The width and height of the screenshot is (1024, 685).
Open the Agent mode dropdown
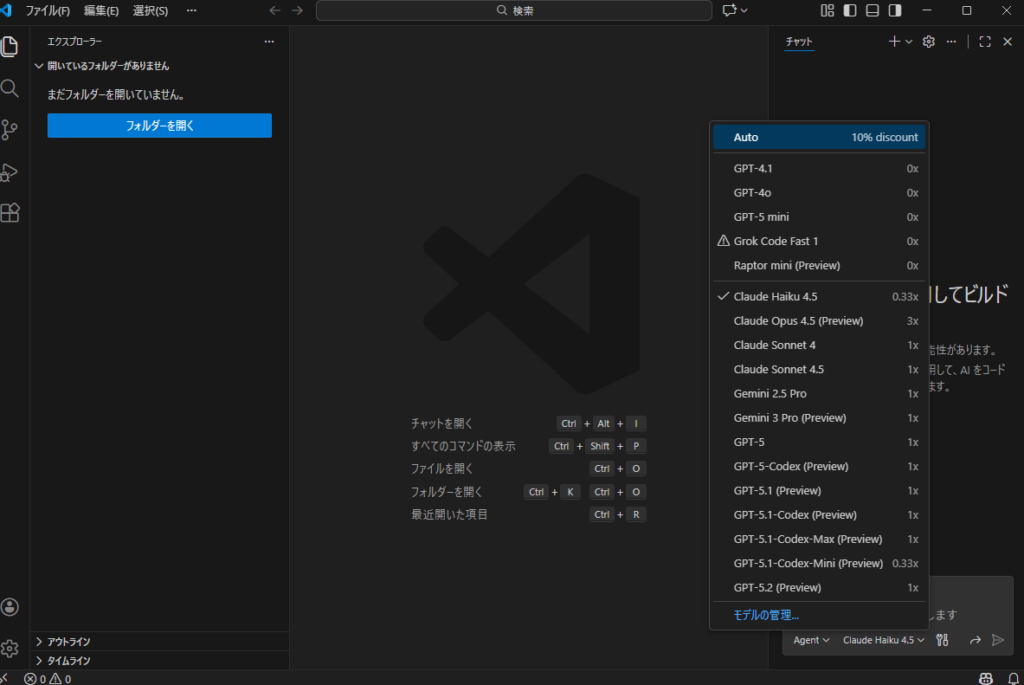tap(811, 640)
